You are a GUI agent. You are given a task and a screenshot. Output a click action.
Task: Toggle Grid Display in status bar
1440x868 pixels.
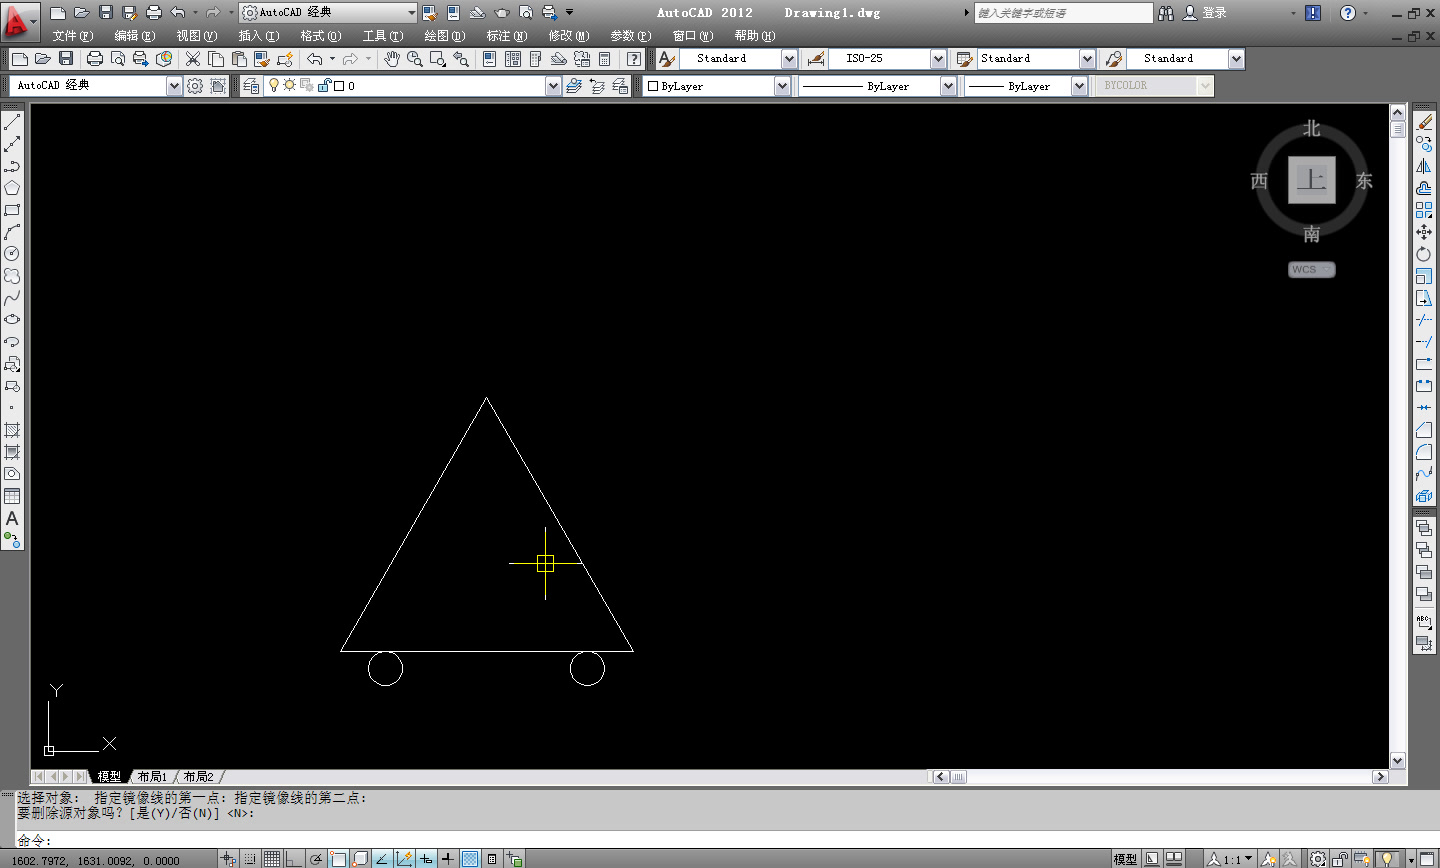coord(271,859)
